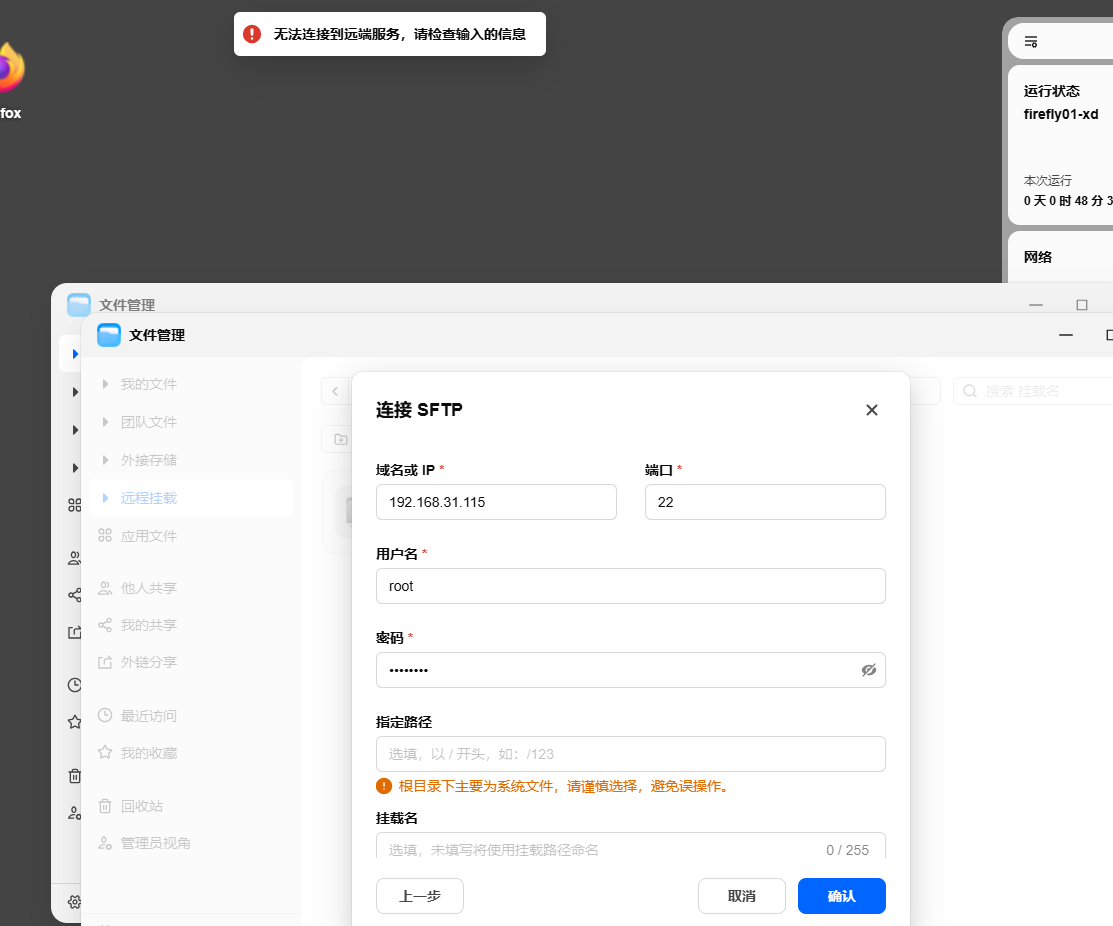Click the back 文件管理 window app icon
The height and width of the screenshot is (926, 1113).
point(79,305)
